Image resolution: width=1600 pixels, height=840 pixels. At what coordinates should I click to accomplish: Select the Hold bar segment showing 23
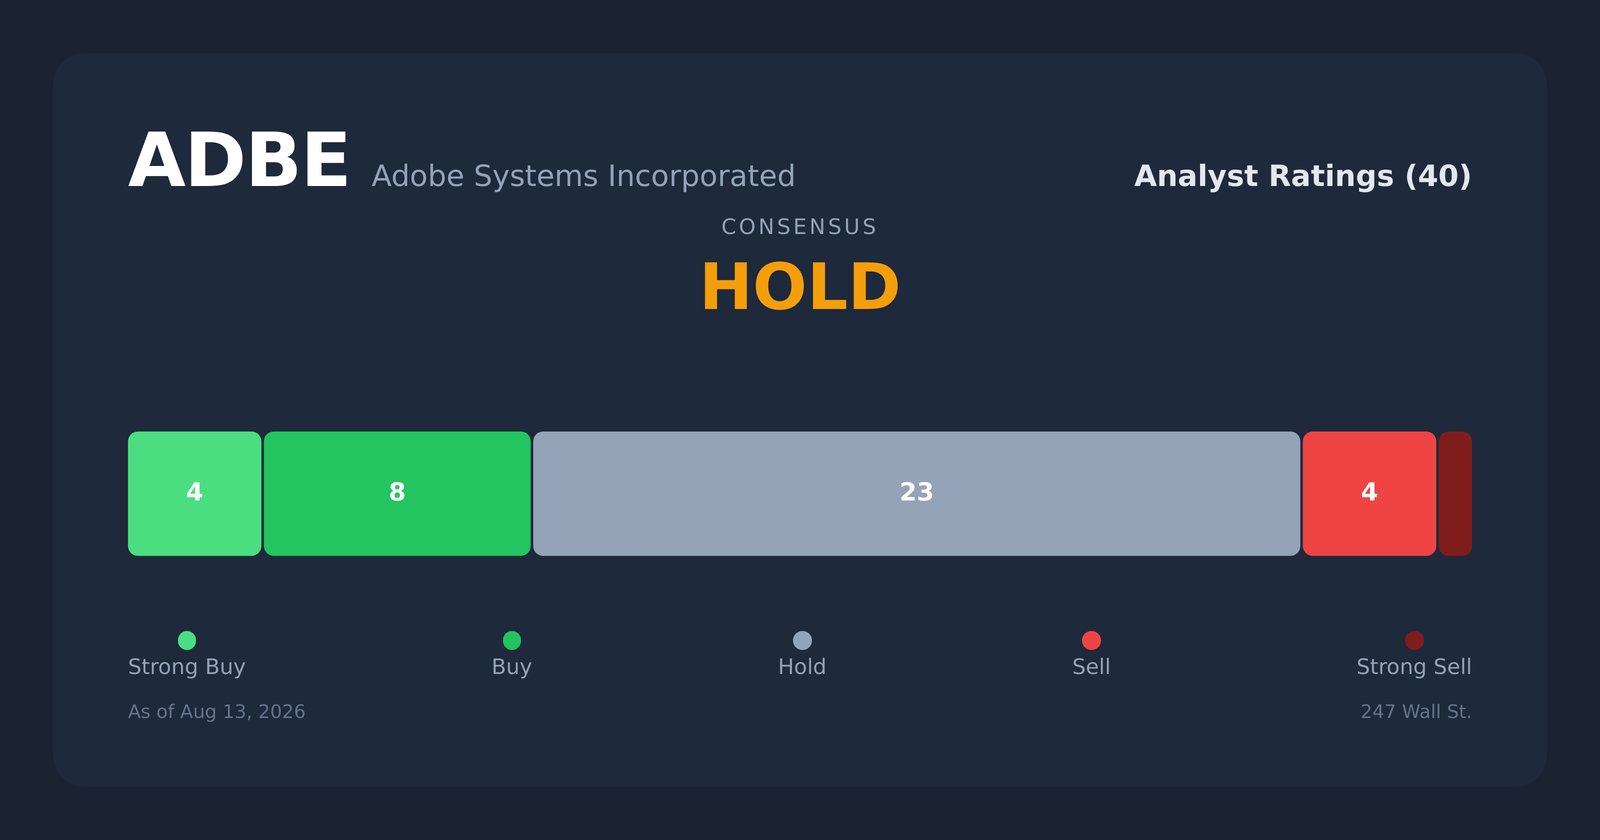[916, 493]
